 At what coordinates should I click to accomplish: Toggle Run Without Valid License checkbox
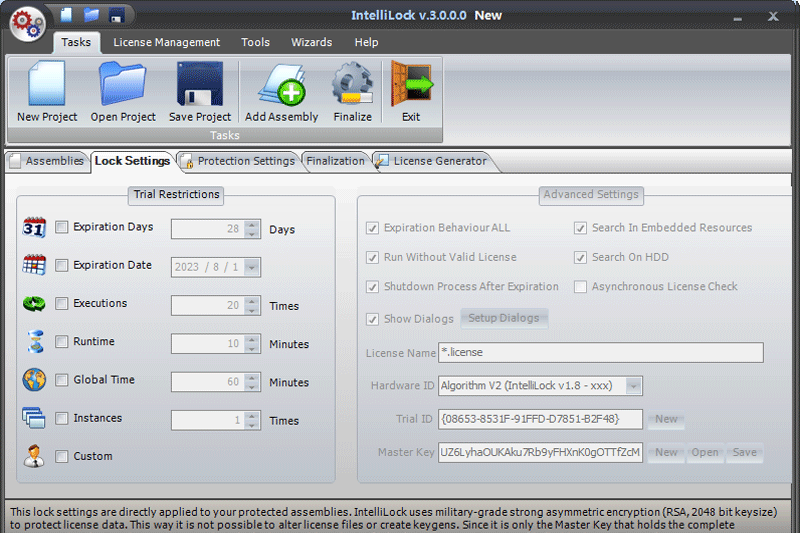pos(372,258)
